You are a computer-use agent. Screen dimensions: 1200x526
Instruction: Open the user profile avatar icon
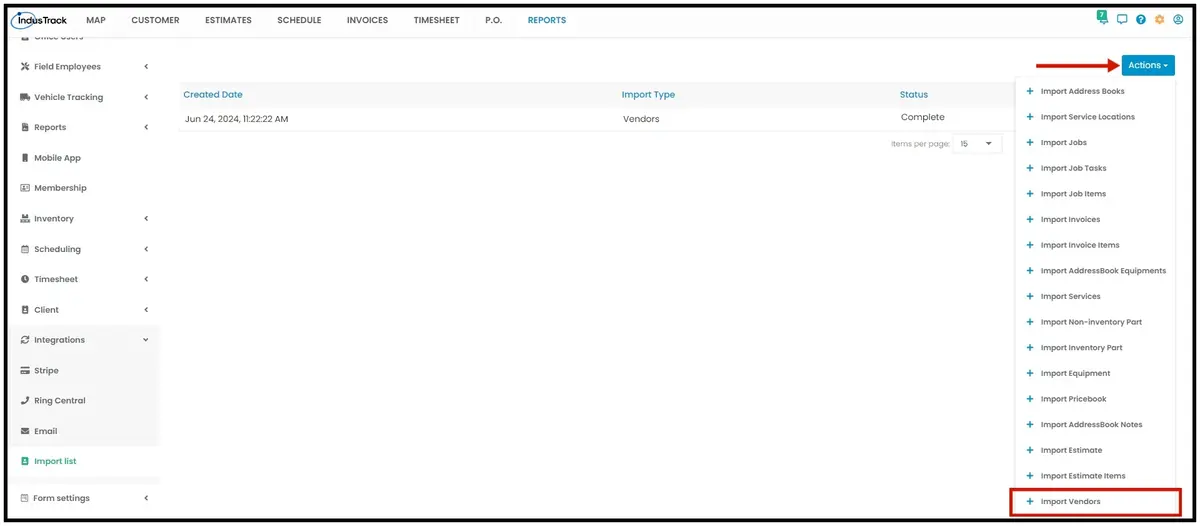pyautogui.click(x=1178, y=19)
